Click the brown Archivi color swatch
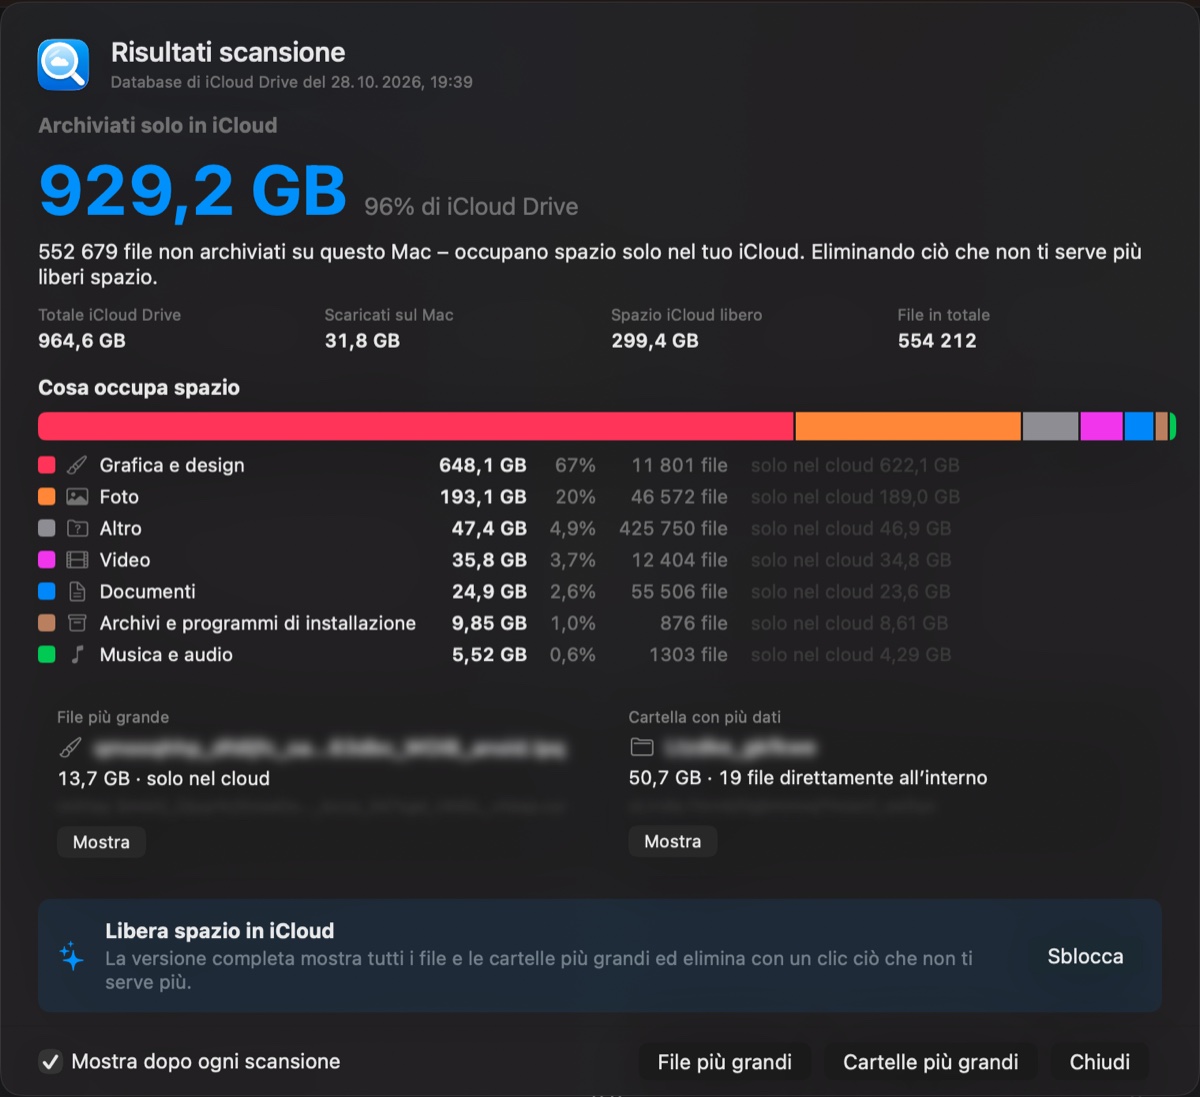Screen dimensions: 1200x1097 (x=46, y=623)
